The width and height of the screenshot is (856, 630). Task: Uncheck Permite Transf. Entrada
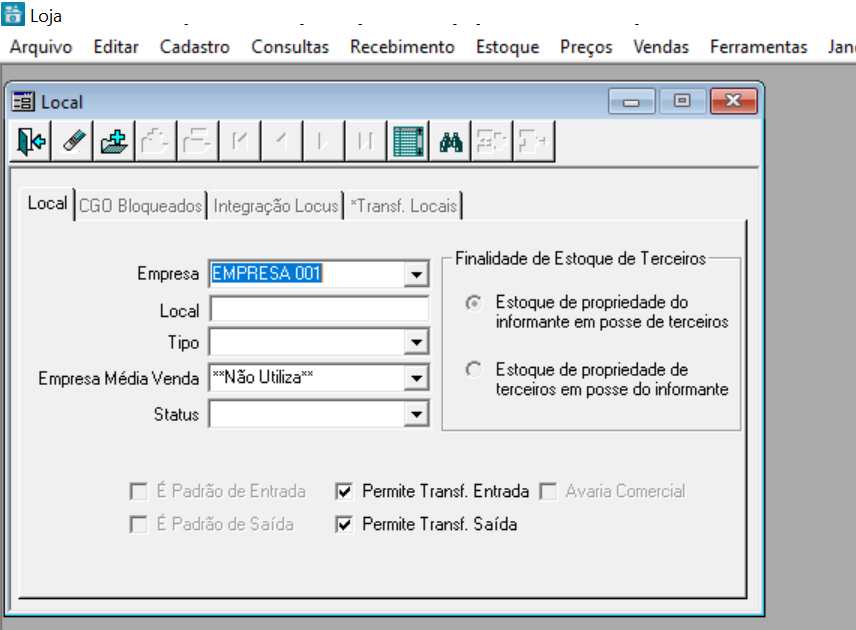344,491
